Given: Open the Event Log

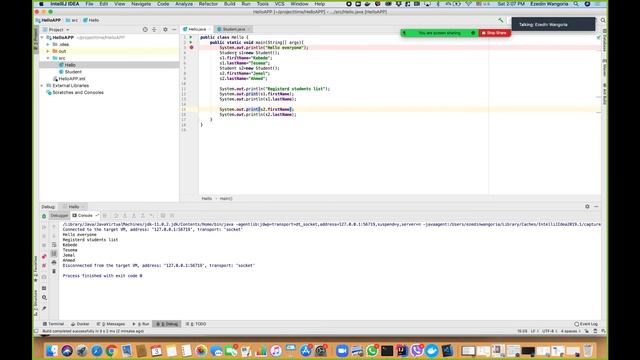Looking at the screenshot, I should pyautogui.click(x=586, y=324).
